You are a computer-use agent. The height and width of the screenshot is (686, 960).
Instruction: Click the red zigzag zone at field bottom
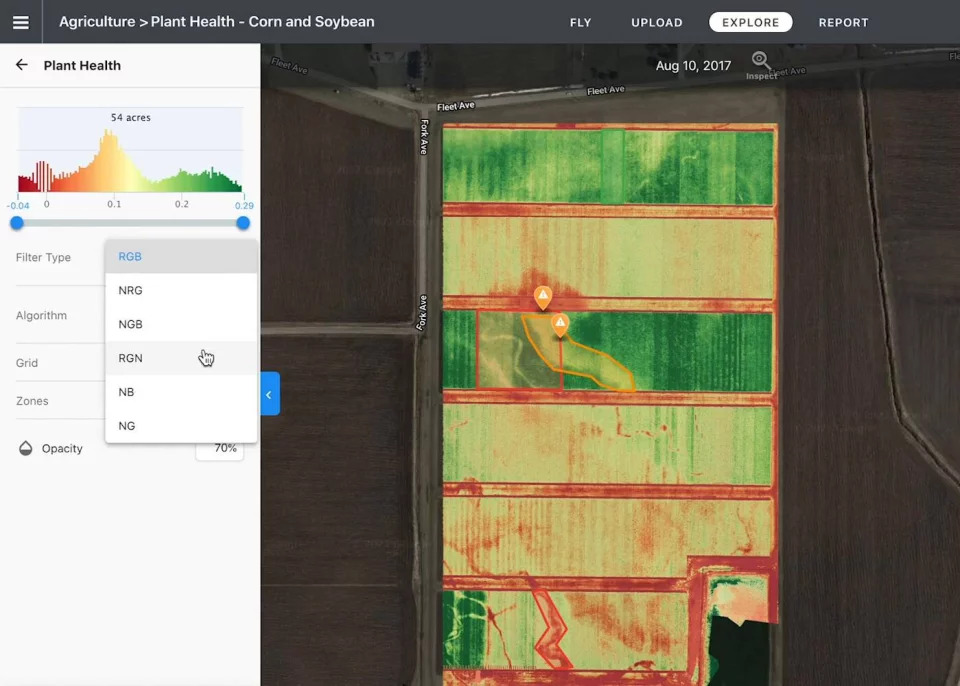[551, 631]
